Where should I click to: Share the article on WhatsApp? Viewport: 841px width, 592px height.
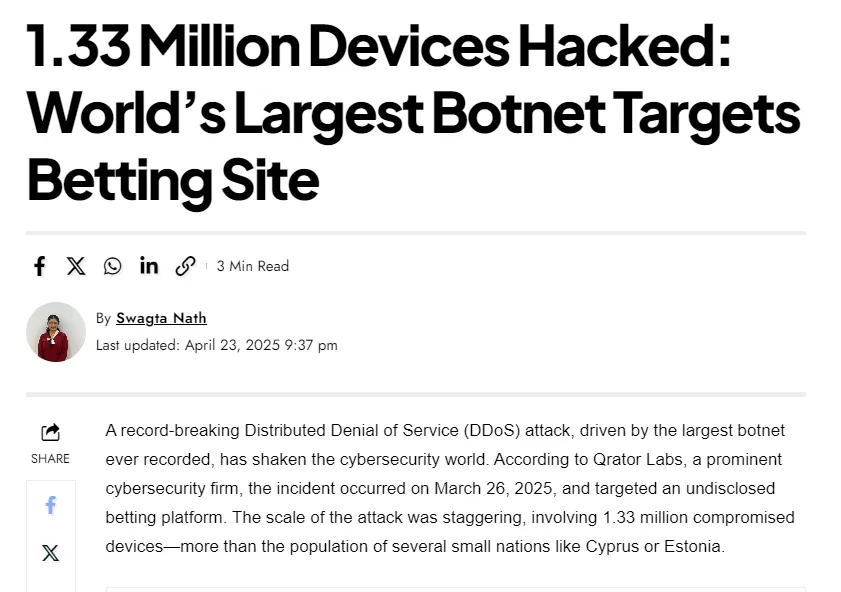click(x=112, y=266)
